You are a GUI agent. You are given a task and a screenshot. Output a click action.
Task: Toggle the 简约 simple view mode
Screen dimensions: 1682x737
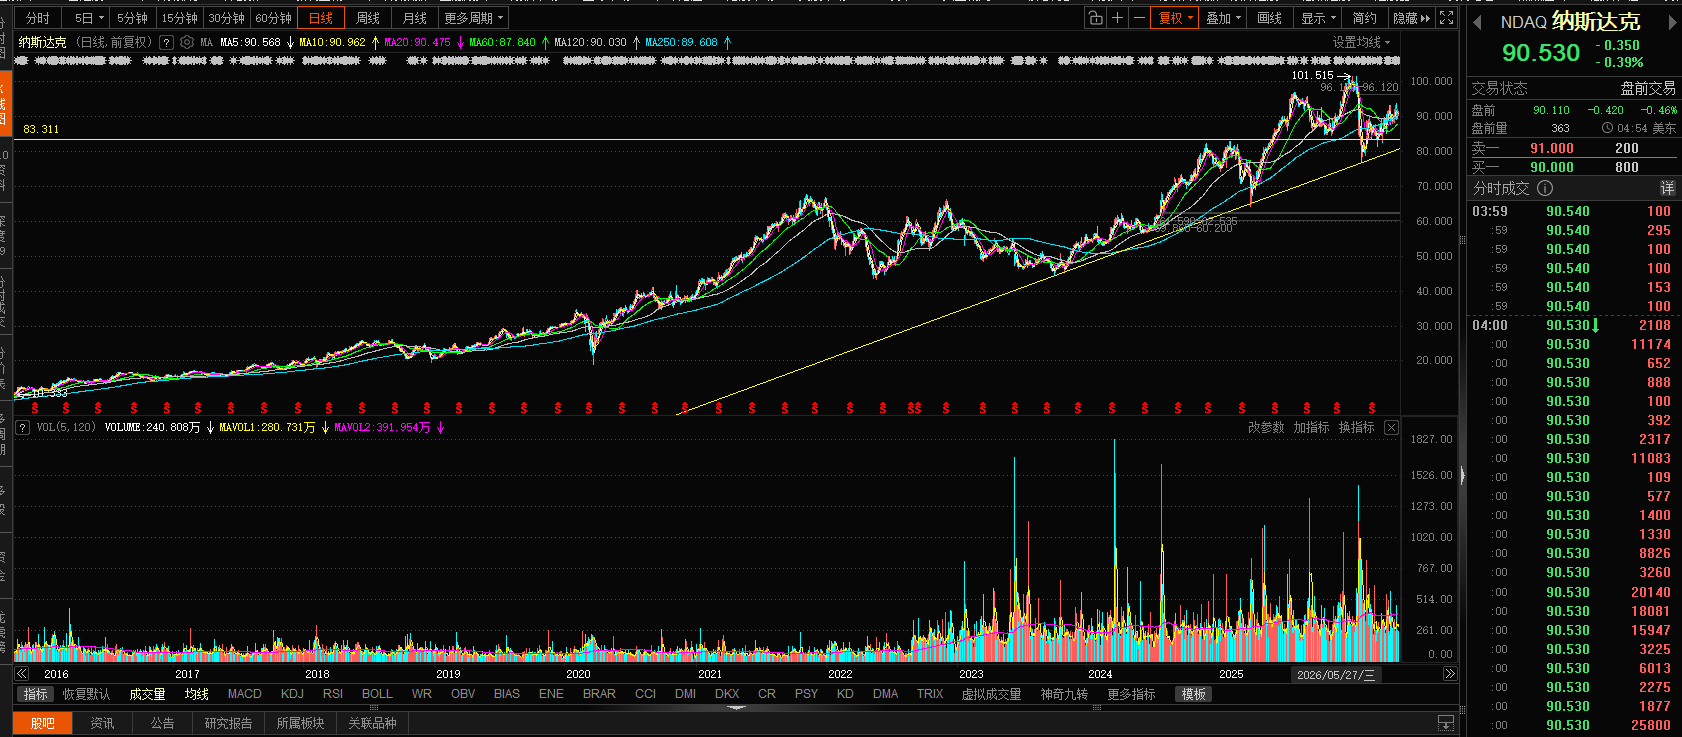(x=1365, y=18)
